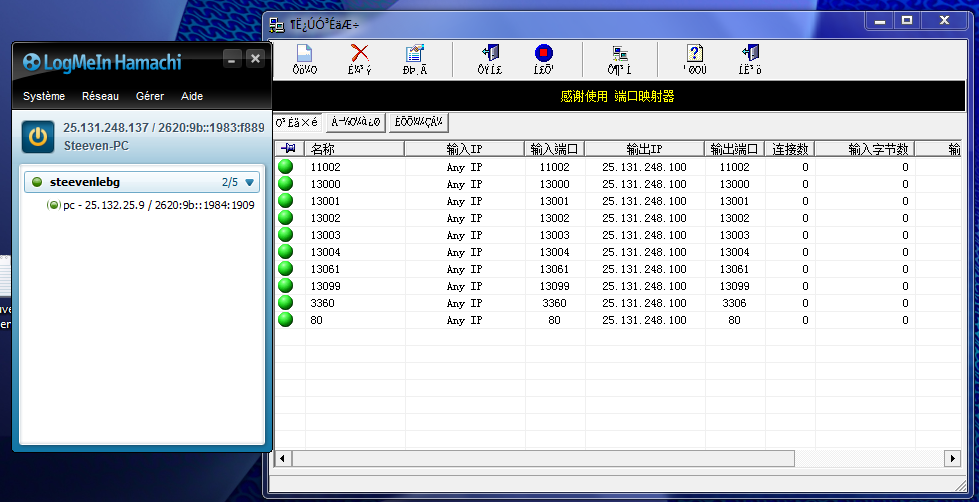Image resolution: width=979 pixels, height=502 pixels.
Task: Click output IP cell in row 13003
Action: 644,235
